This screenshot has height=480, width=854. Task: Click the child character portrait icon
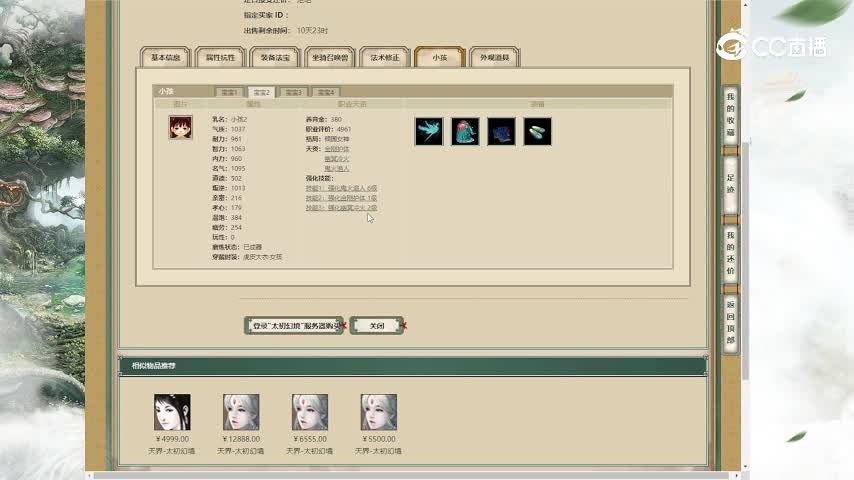pyautogui.click(x=180, y=127)
